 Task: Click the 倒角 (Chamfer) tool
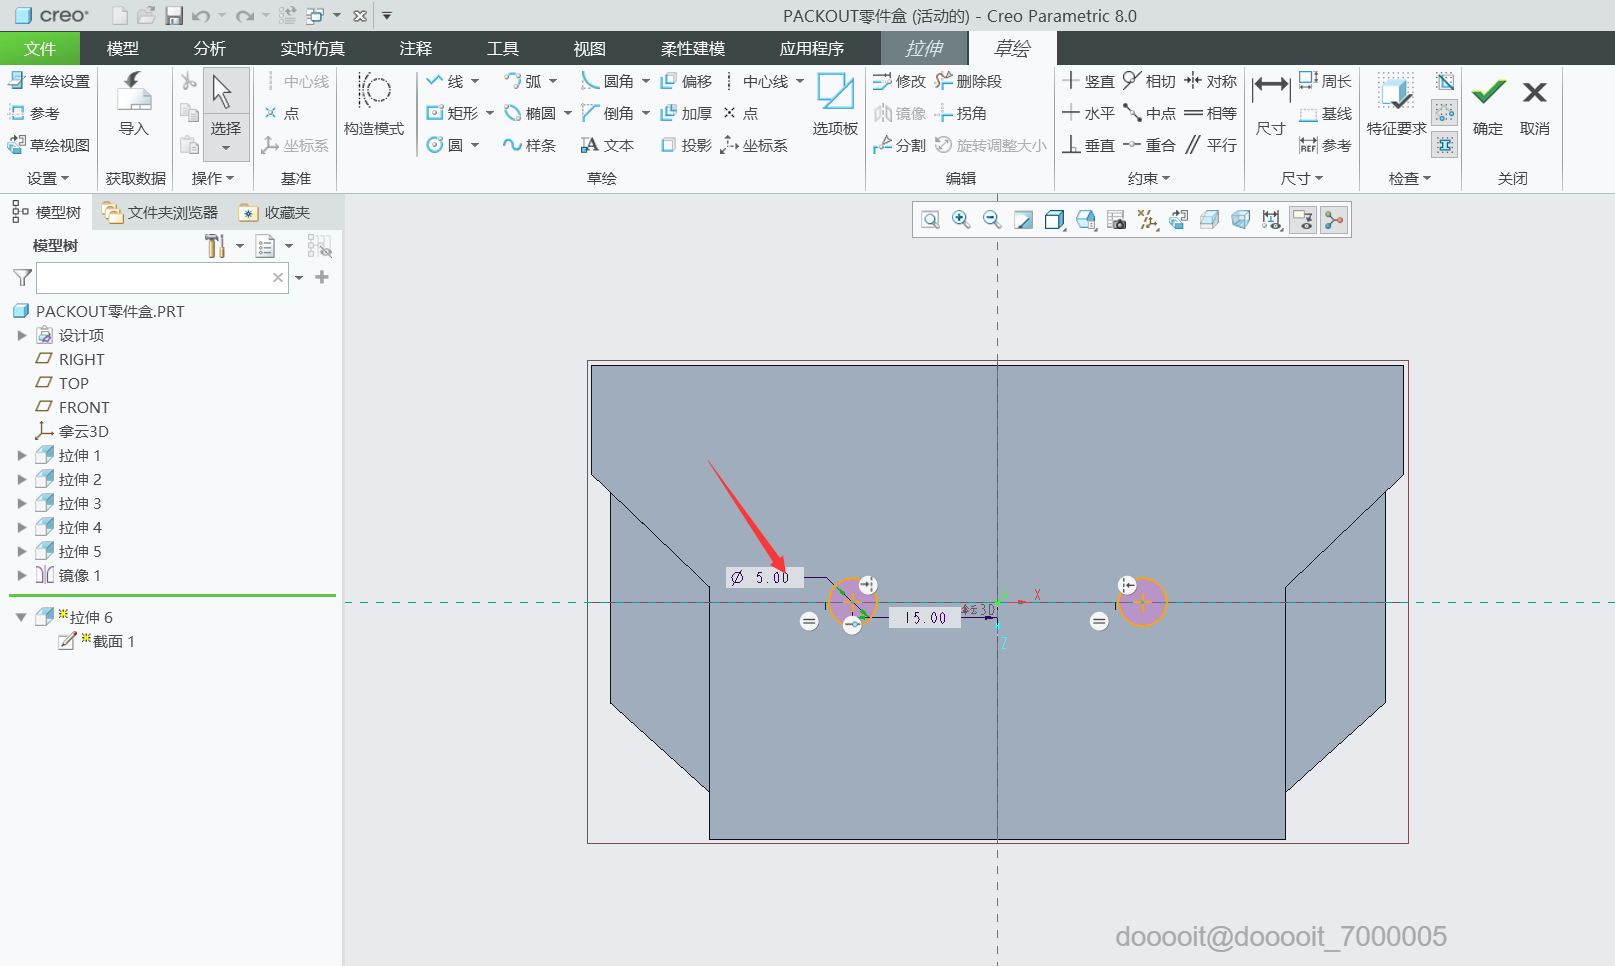(x=608, y=113)
